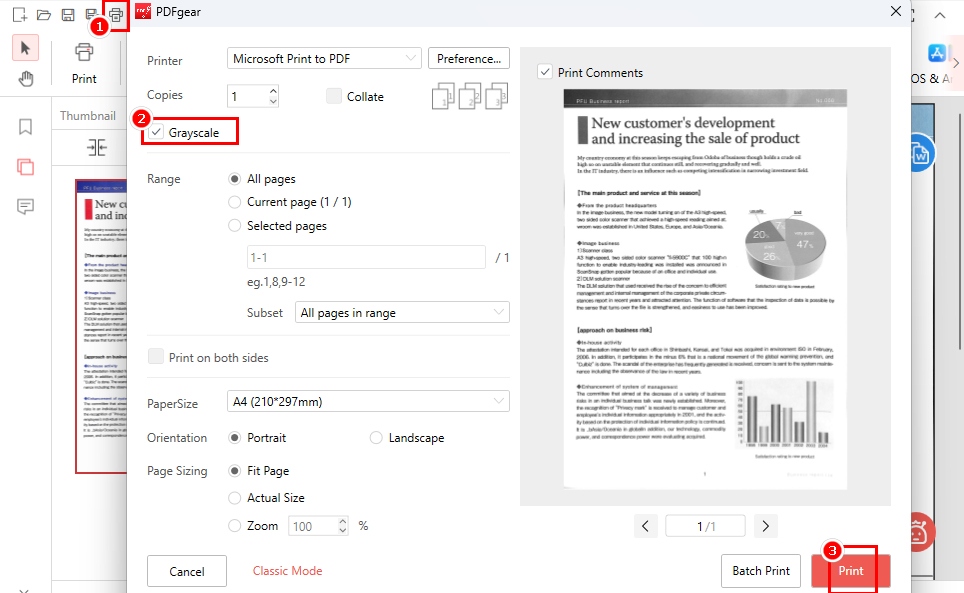Open a file using the folder icon
Viewport: 964px width, 593px height.
pyautogui.click(x=43, y=15)
